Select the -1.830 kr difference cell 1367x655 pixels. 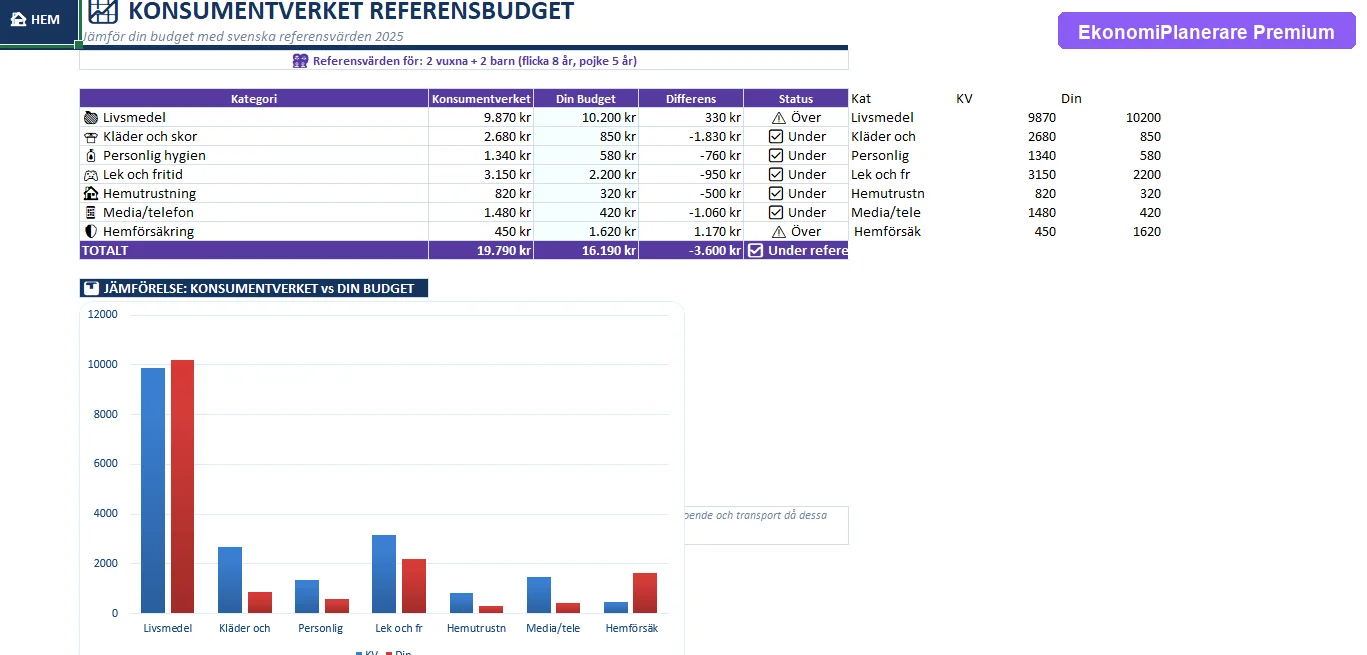tap(691, 137)
